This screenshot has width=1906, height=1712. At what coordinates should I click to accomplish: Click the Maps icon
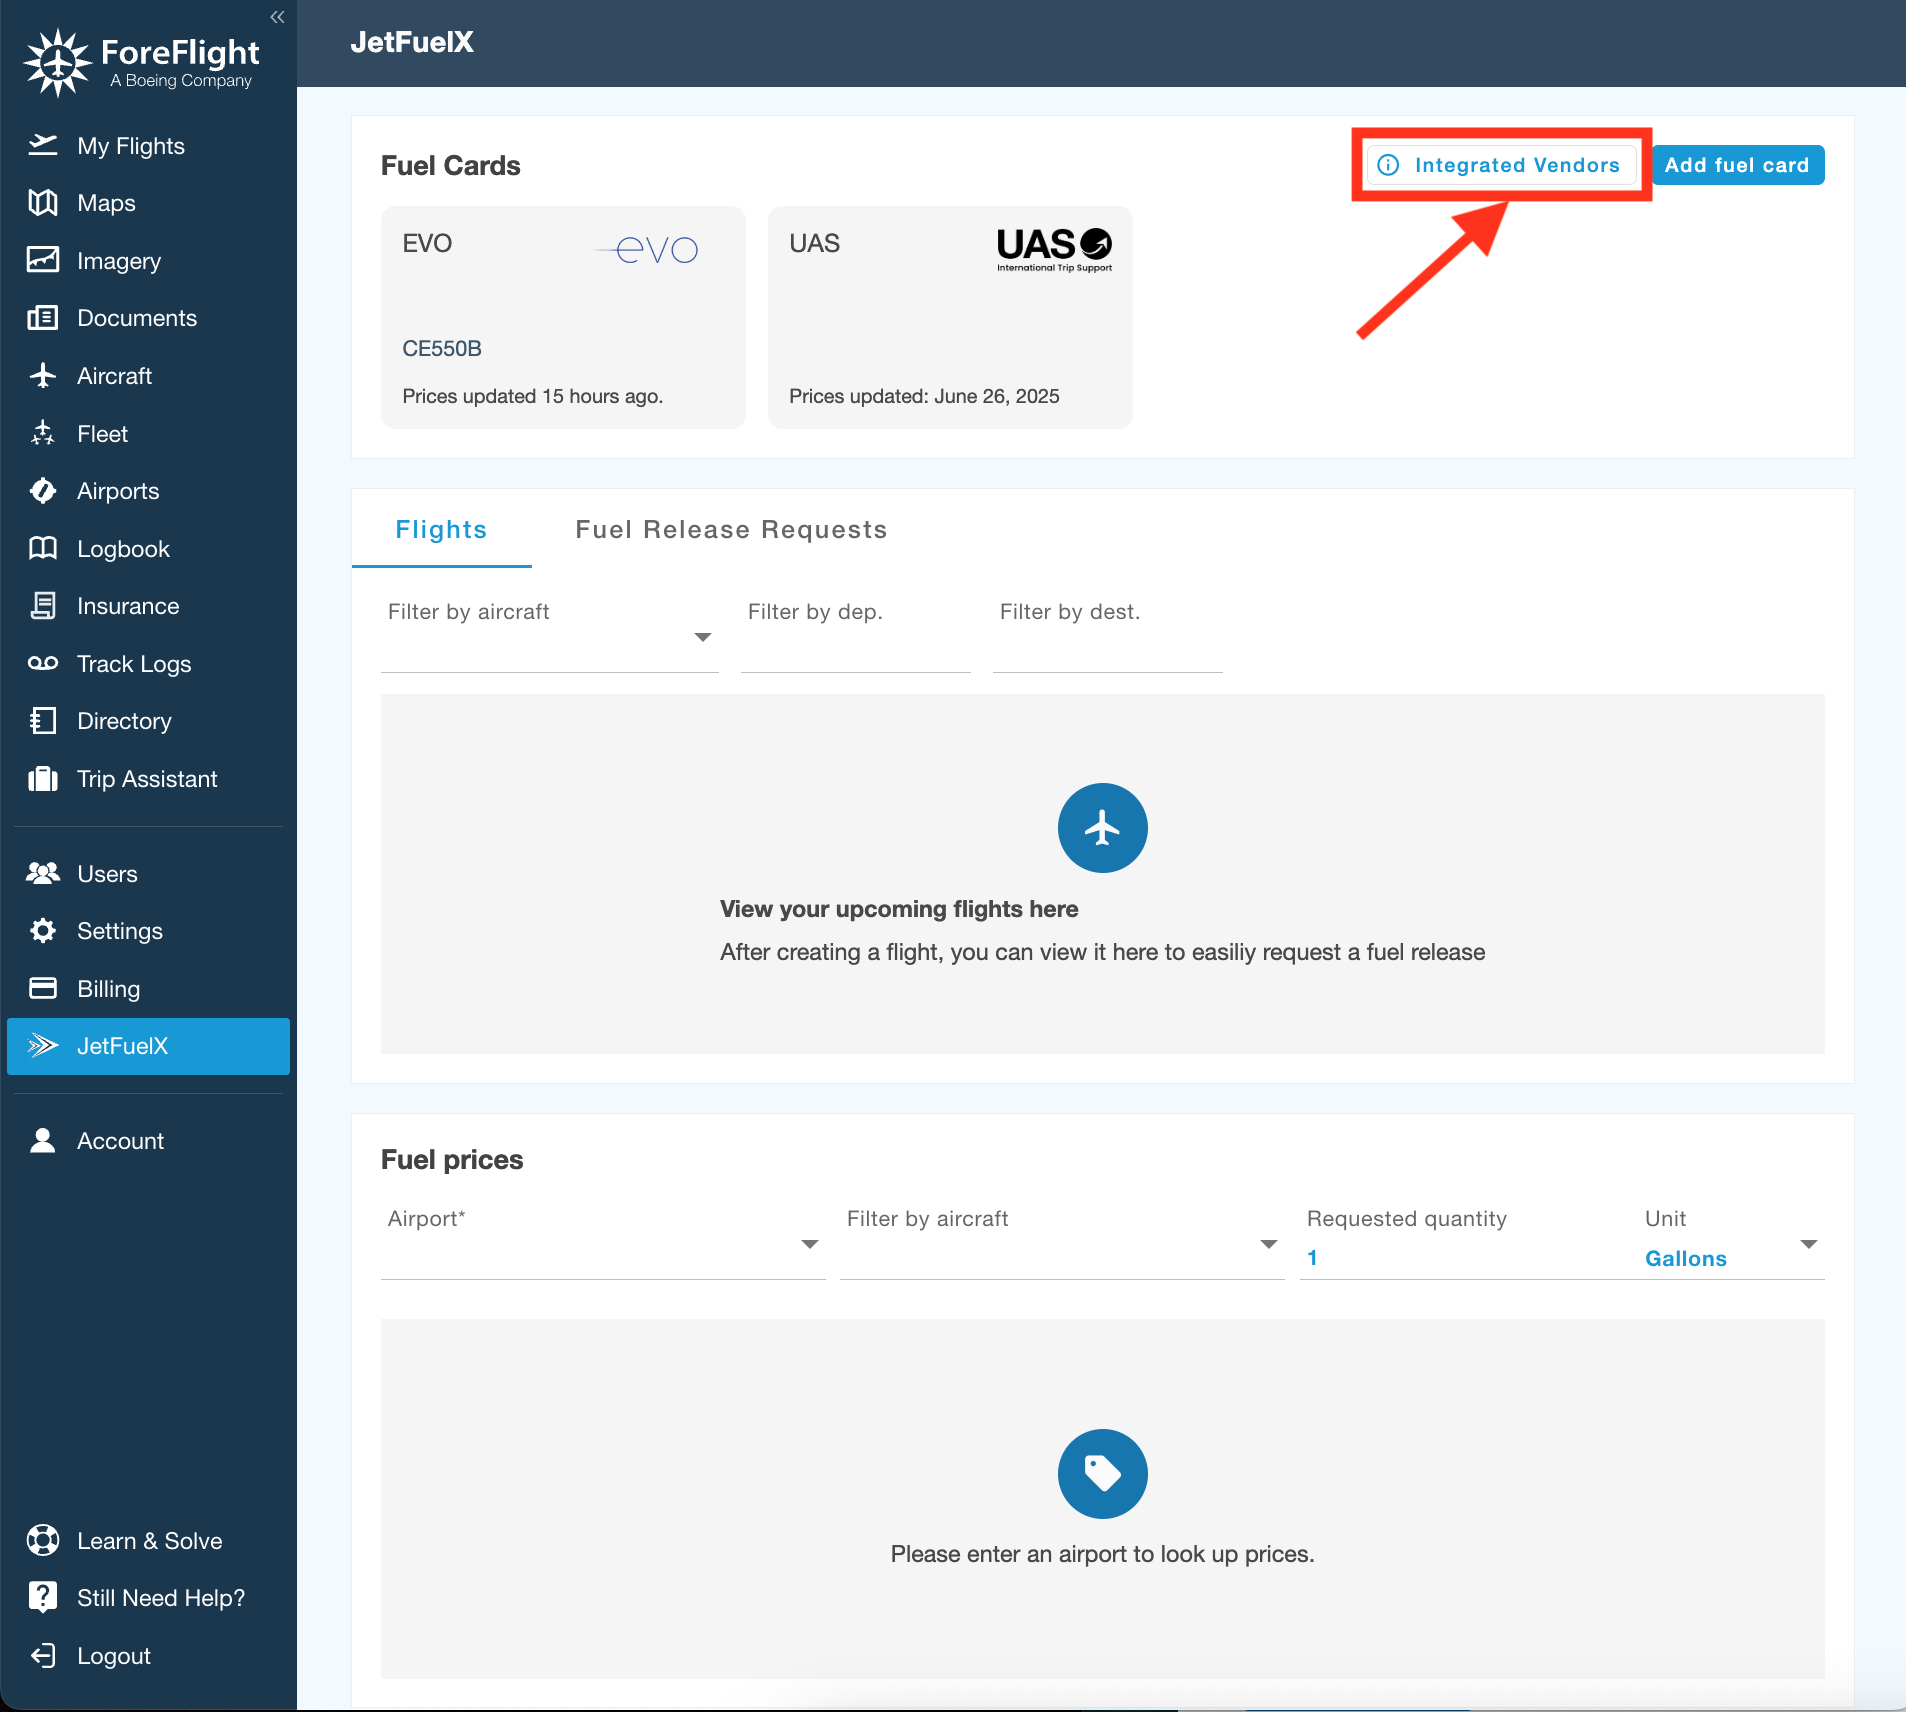(x=43, y=203)
